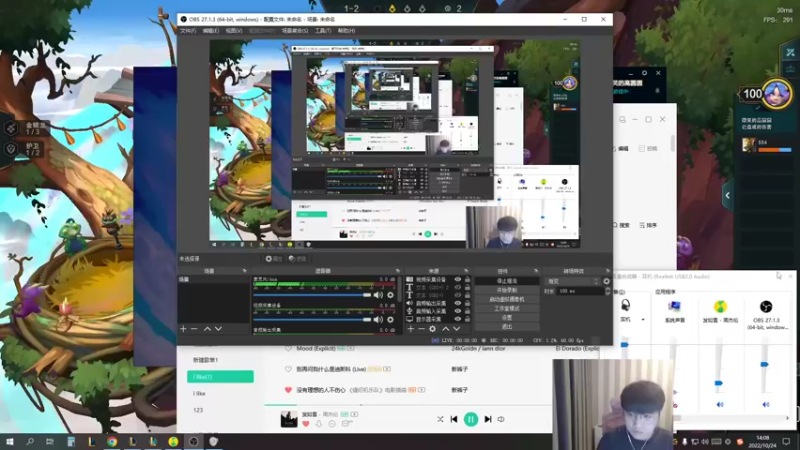This screenshot has width=800, height=450.
Task: Adjust the second mixer channel volume slider
Action: (312, 319)
